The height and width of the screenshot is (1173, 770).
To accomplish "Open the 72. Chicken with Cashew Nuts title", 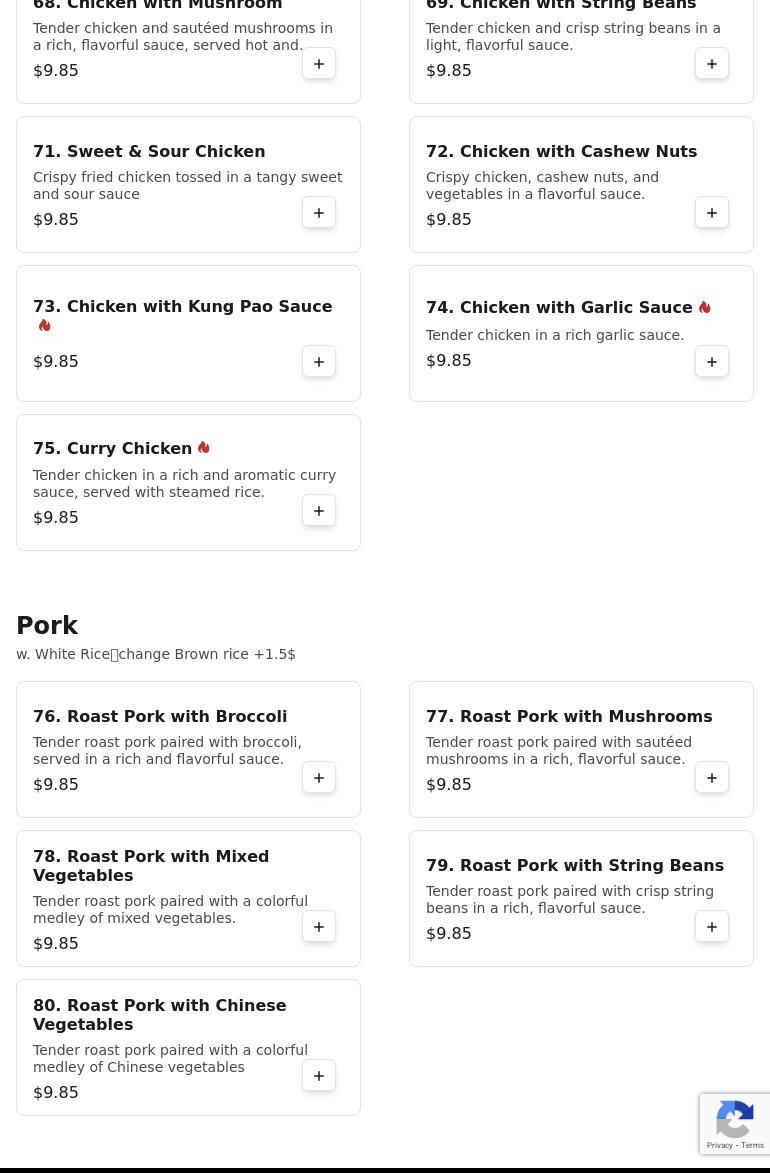I will (561, 151).
